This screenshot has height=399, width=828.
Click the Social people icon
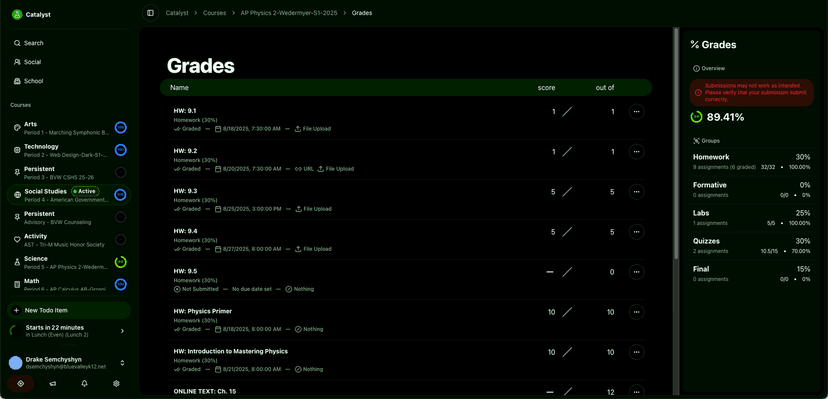17,62
